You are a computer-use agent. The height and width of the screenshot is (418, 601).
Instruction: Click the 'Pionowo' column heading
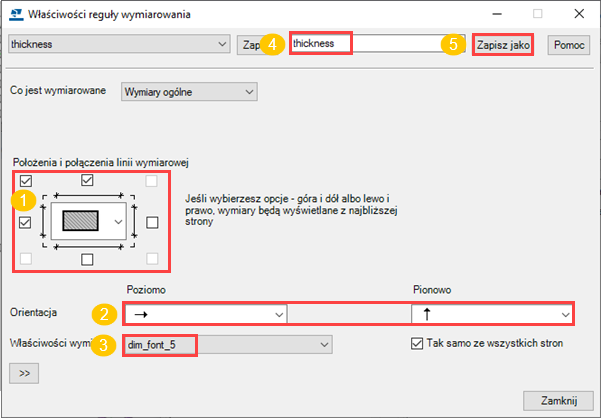click(x=432, y=290)
